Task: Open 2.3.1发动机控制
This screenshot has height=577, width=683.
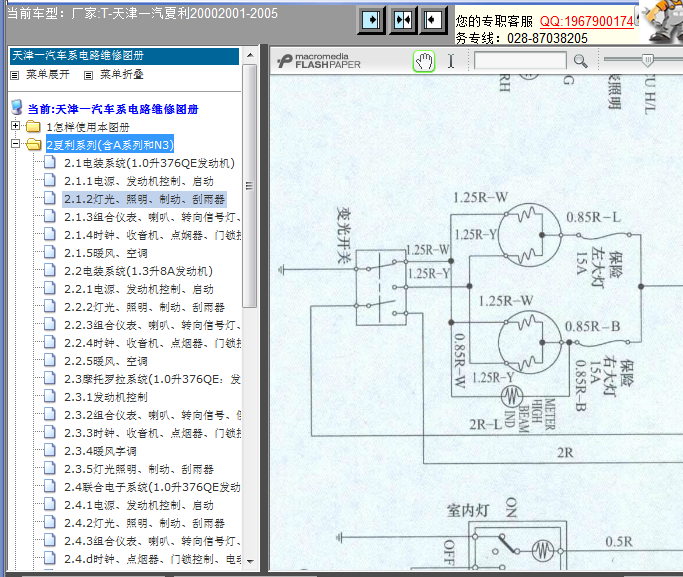Action: coord(106,397)
